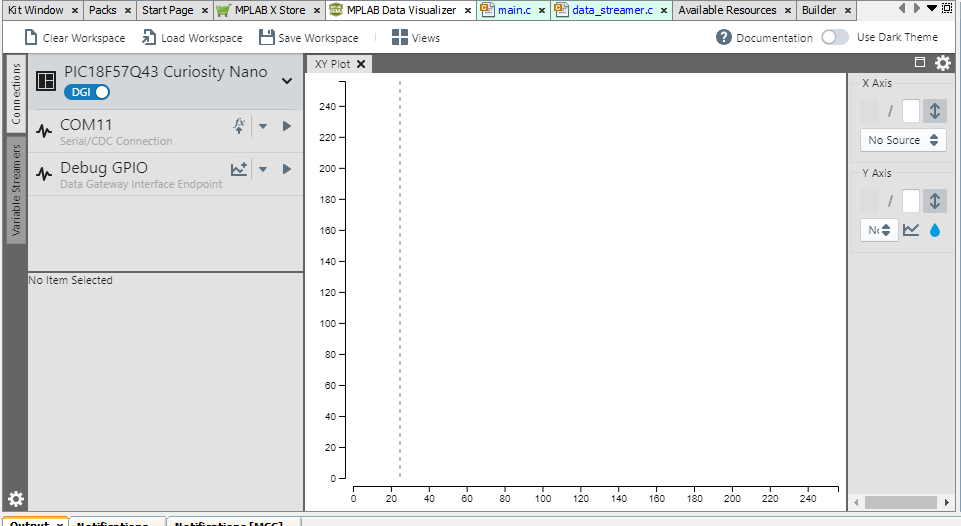This screenshot has height=526, width=961.
Task: Start streaming on COM11
Action: point(287,126)
